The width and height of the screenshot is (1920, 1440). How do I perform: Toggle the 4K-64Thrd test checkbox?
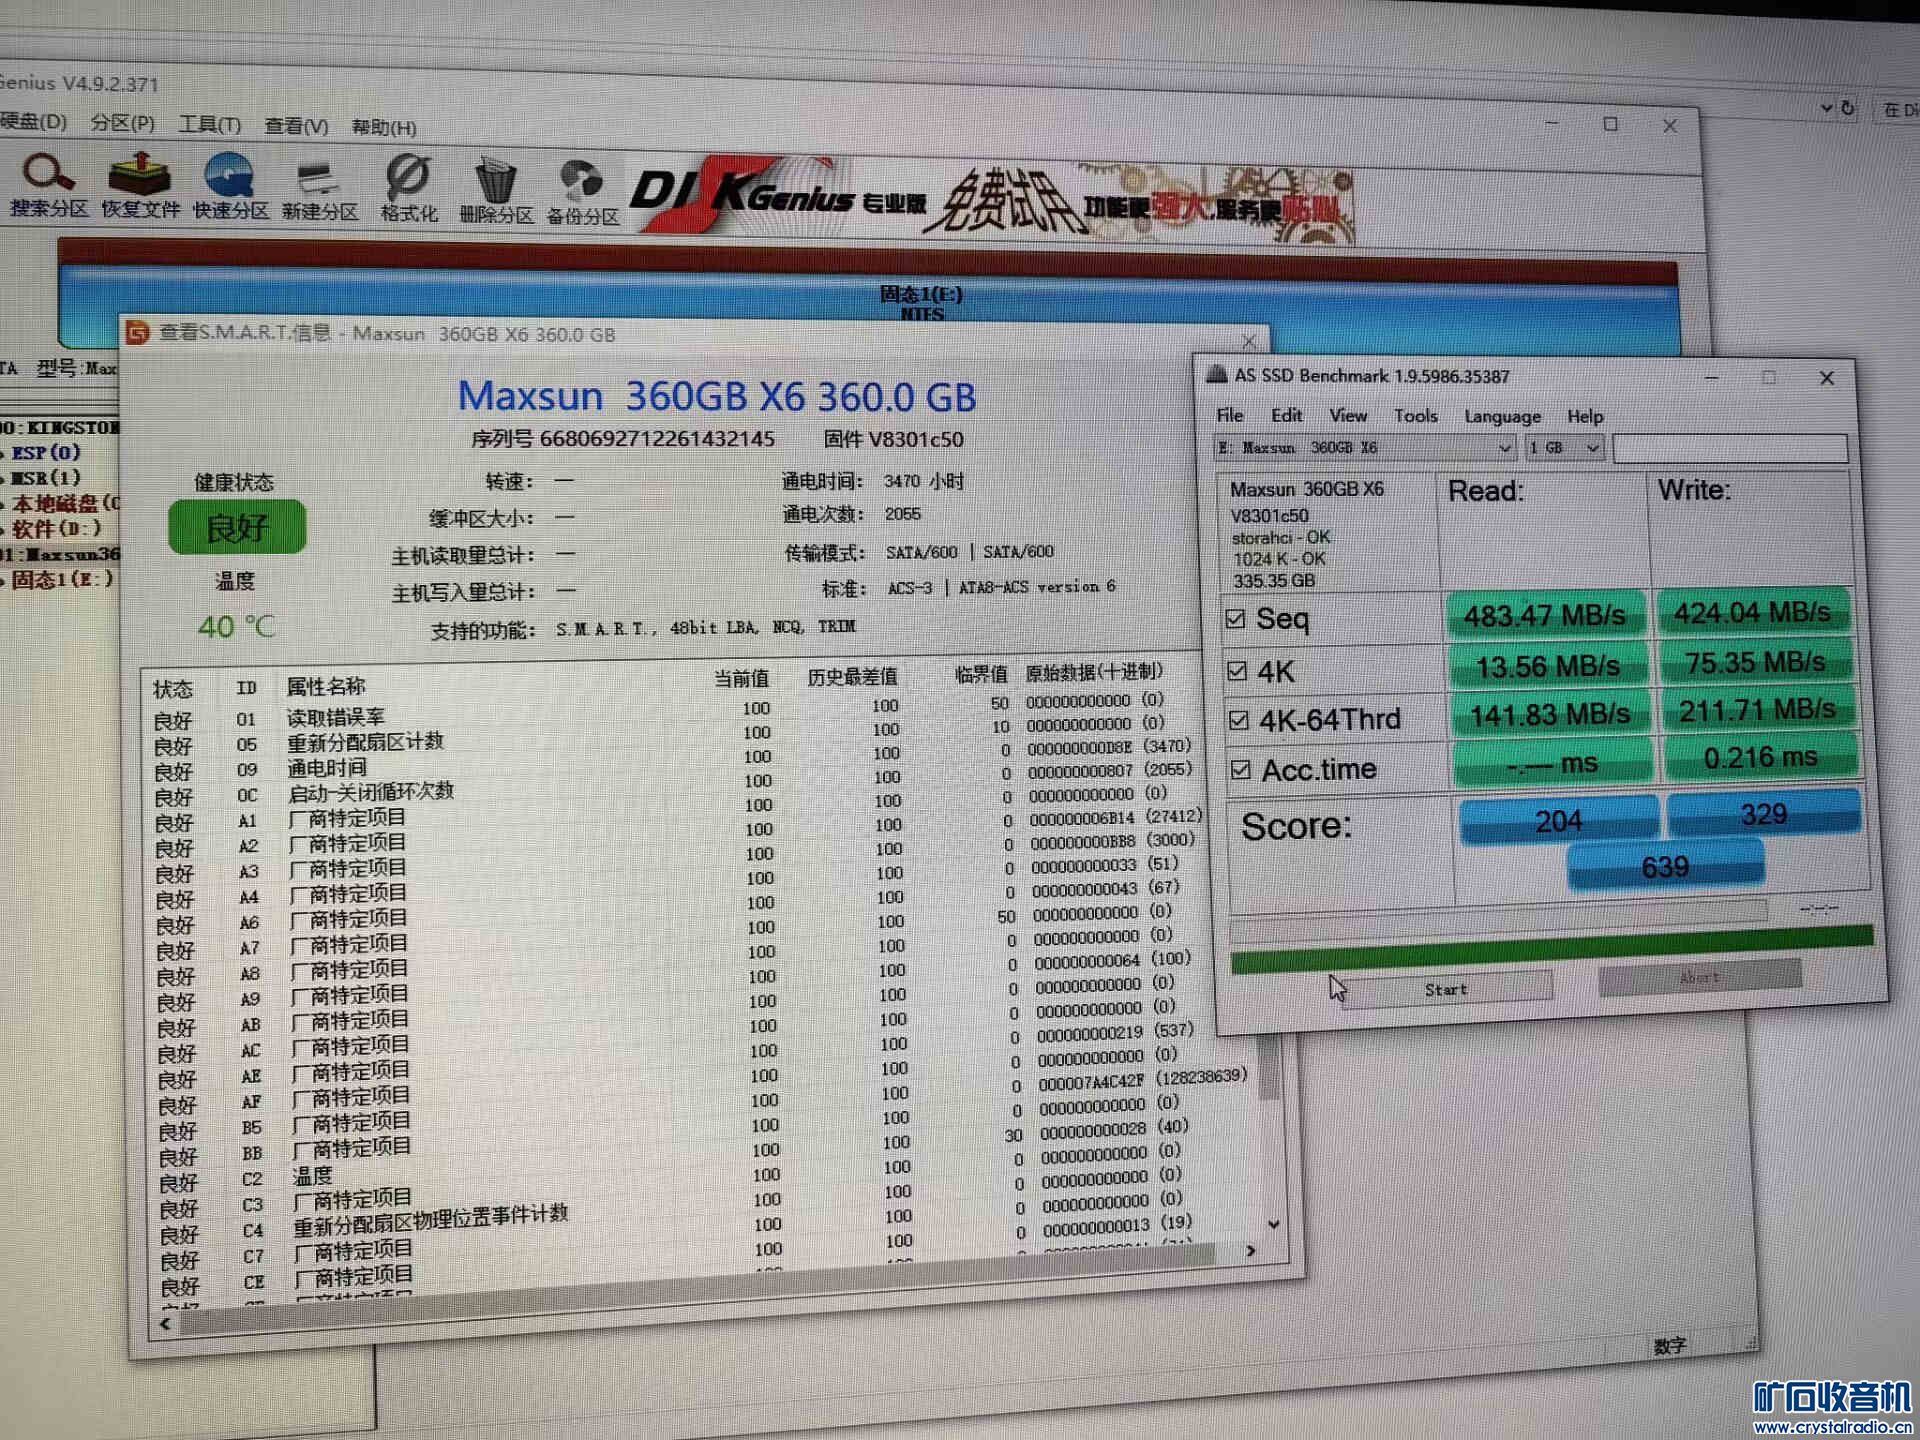point(1238,719)
